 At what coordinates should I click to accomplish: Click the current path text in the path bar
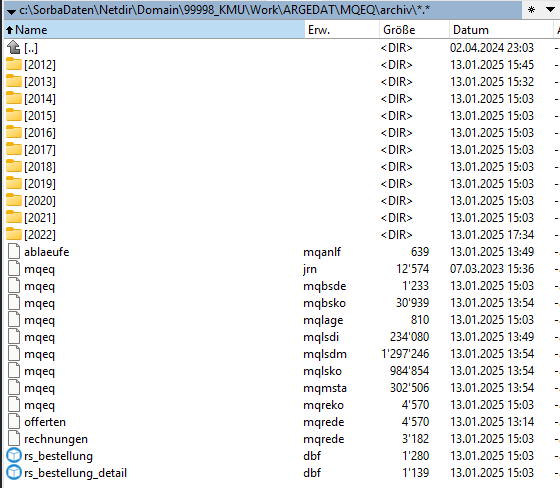(224, 10)
